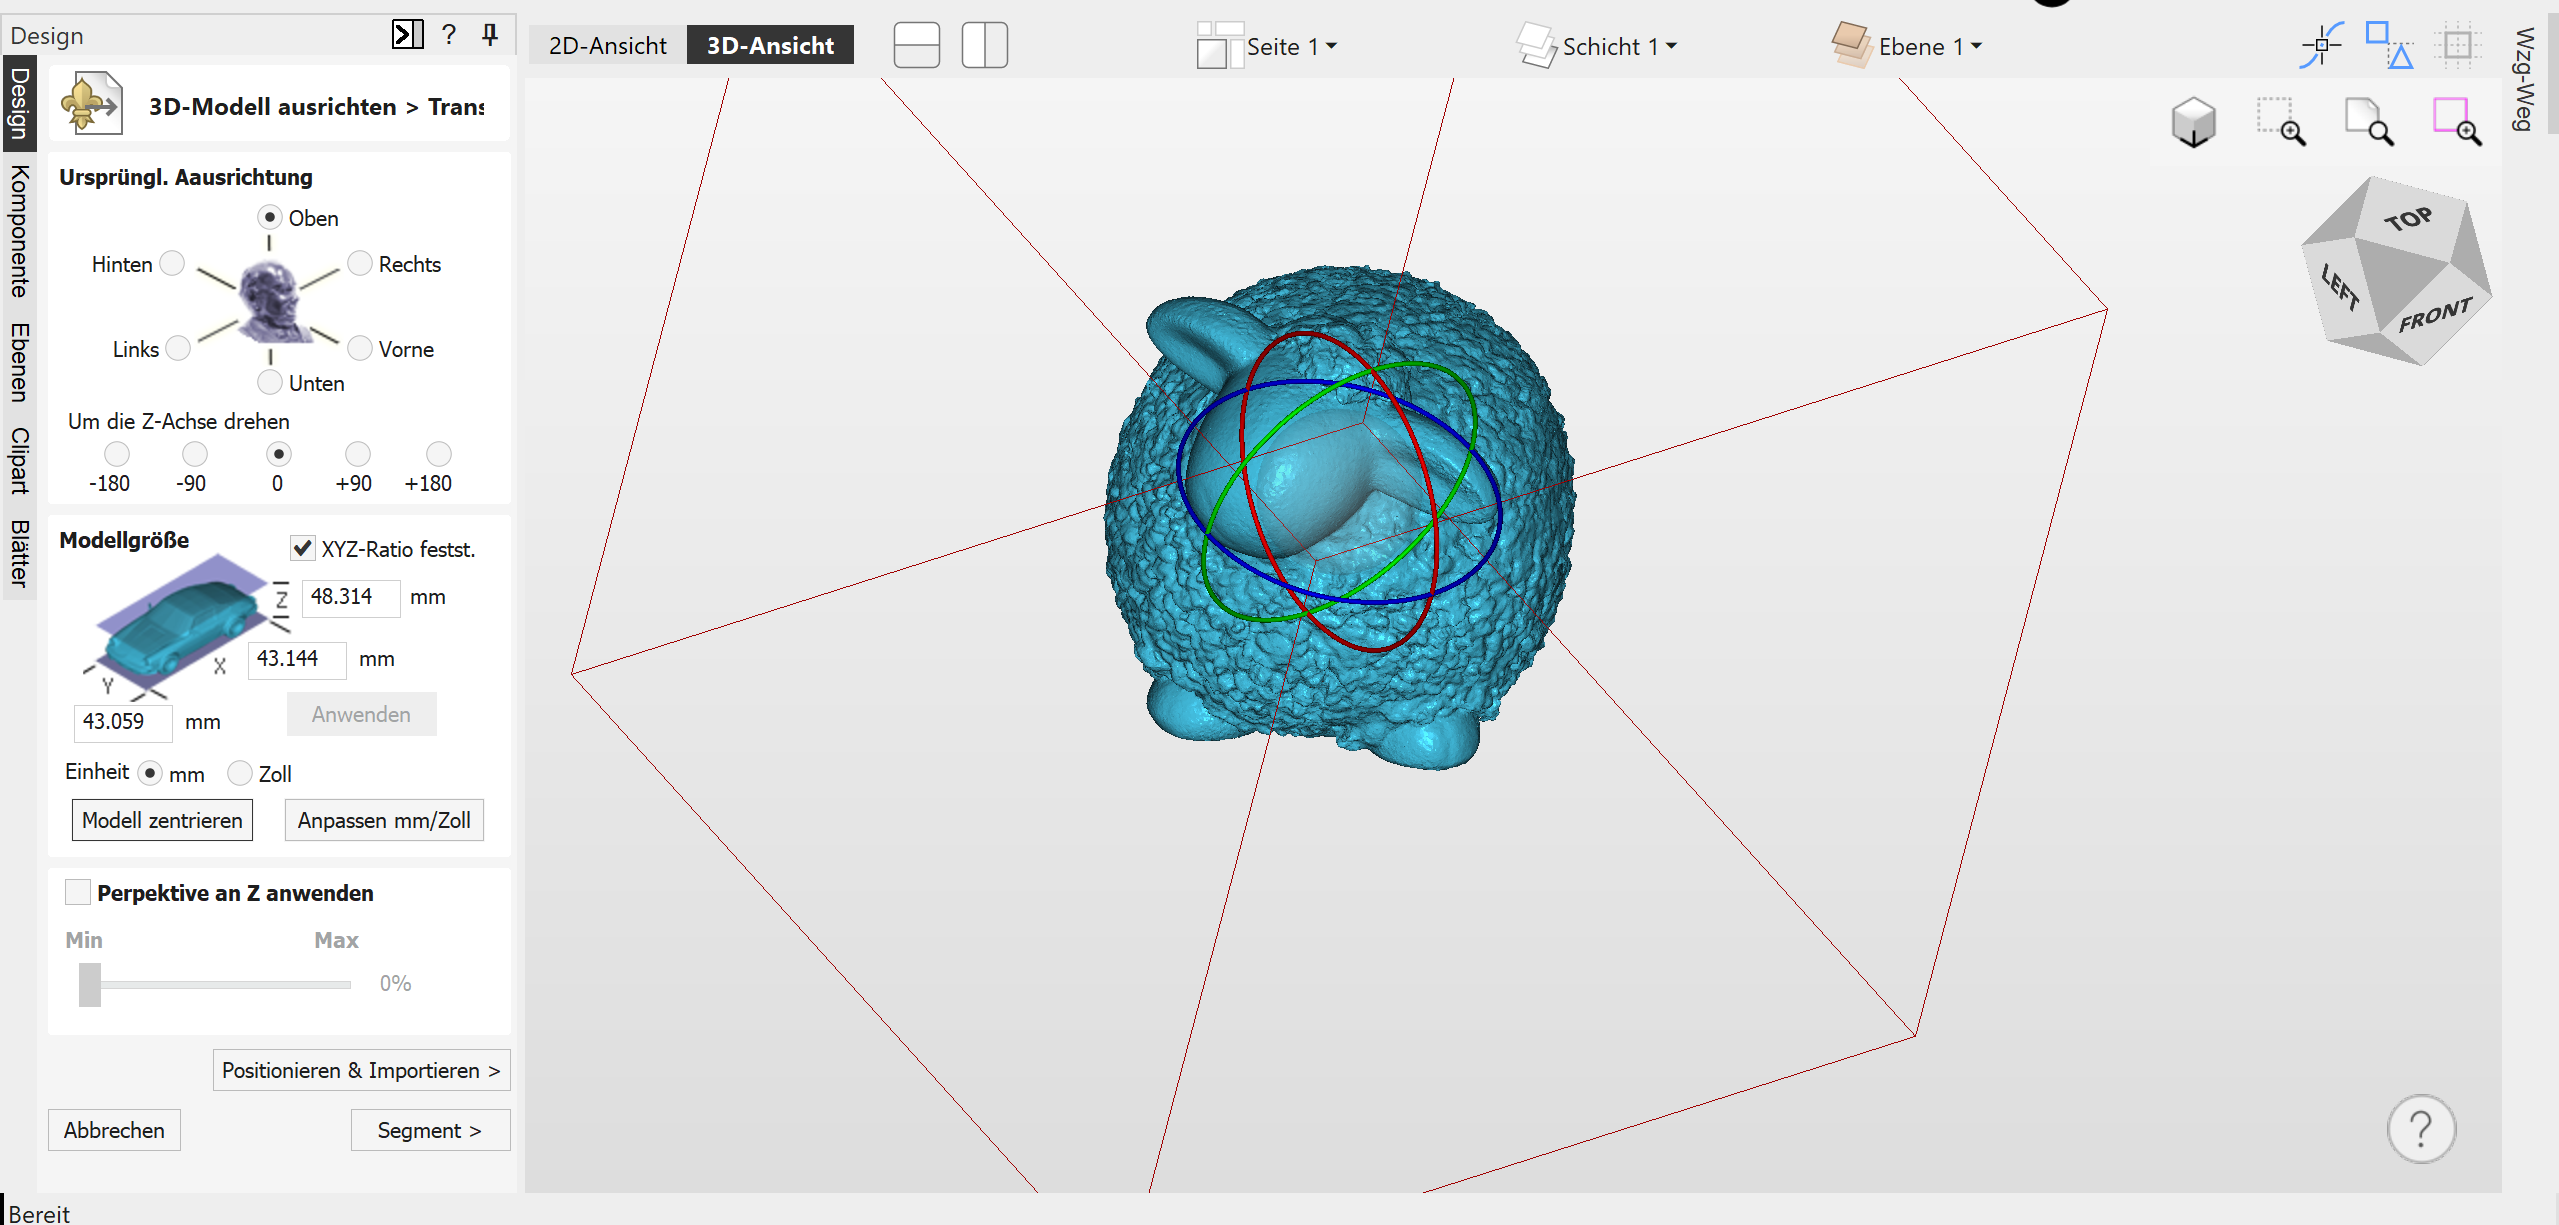Open the Komponente side tab

(18, 232)
